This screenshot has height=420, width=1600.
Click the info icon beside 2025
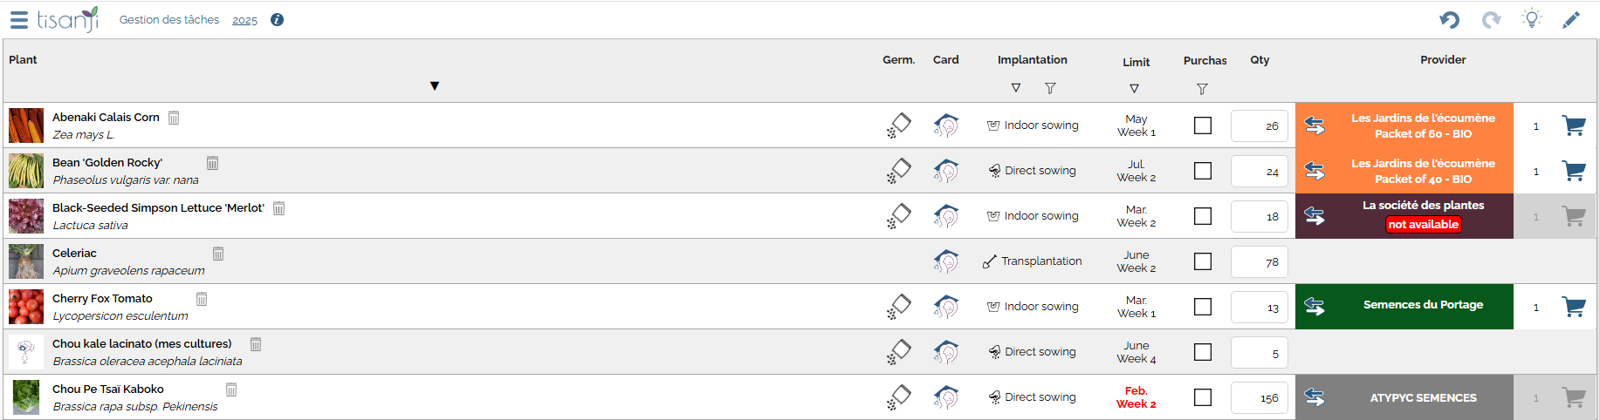coord(277,20)
